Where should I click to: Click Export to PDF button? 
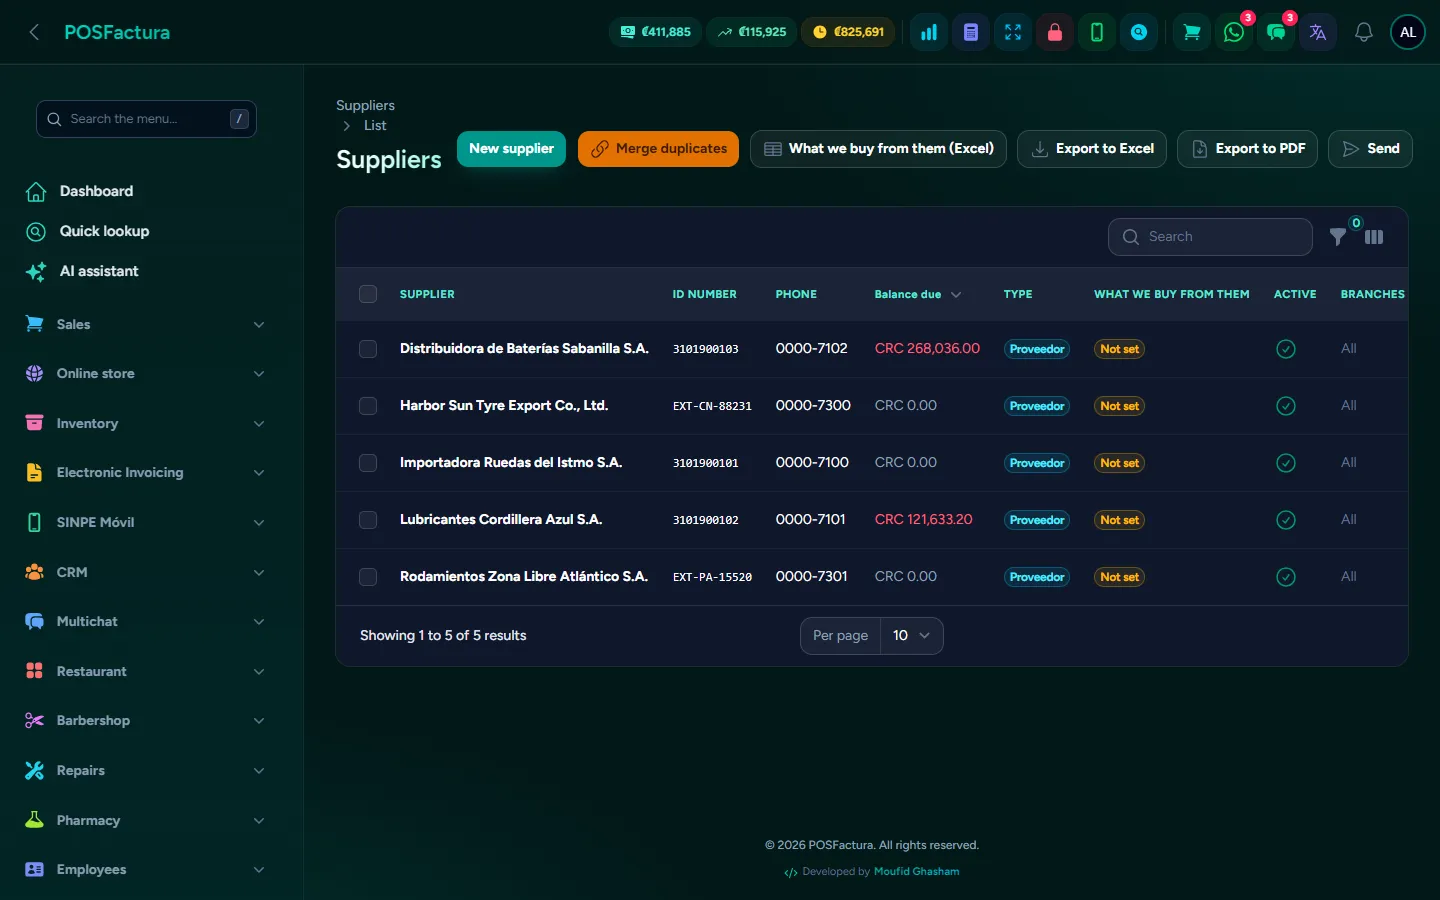[x=1247, y=149]
